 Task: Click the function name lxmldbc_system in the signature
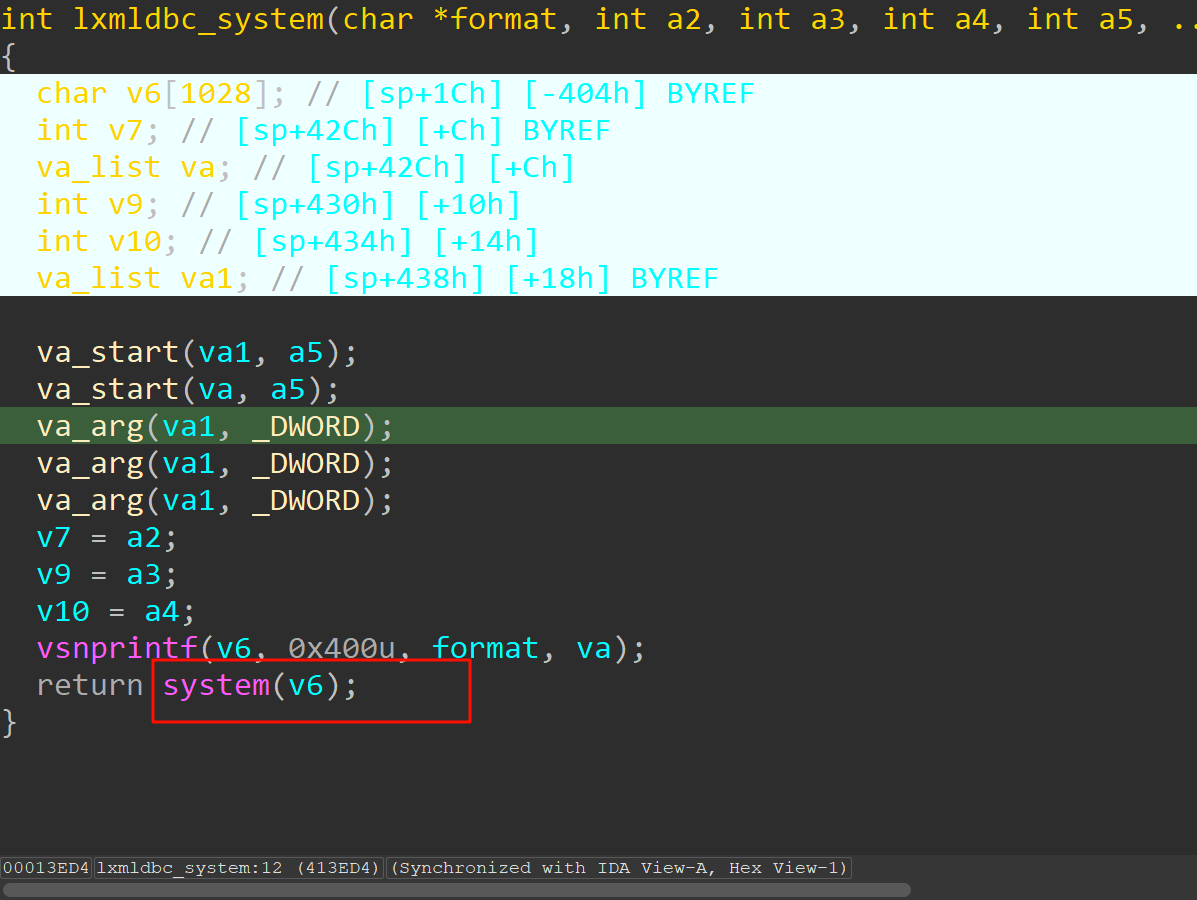[198, 18]
